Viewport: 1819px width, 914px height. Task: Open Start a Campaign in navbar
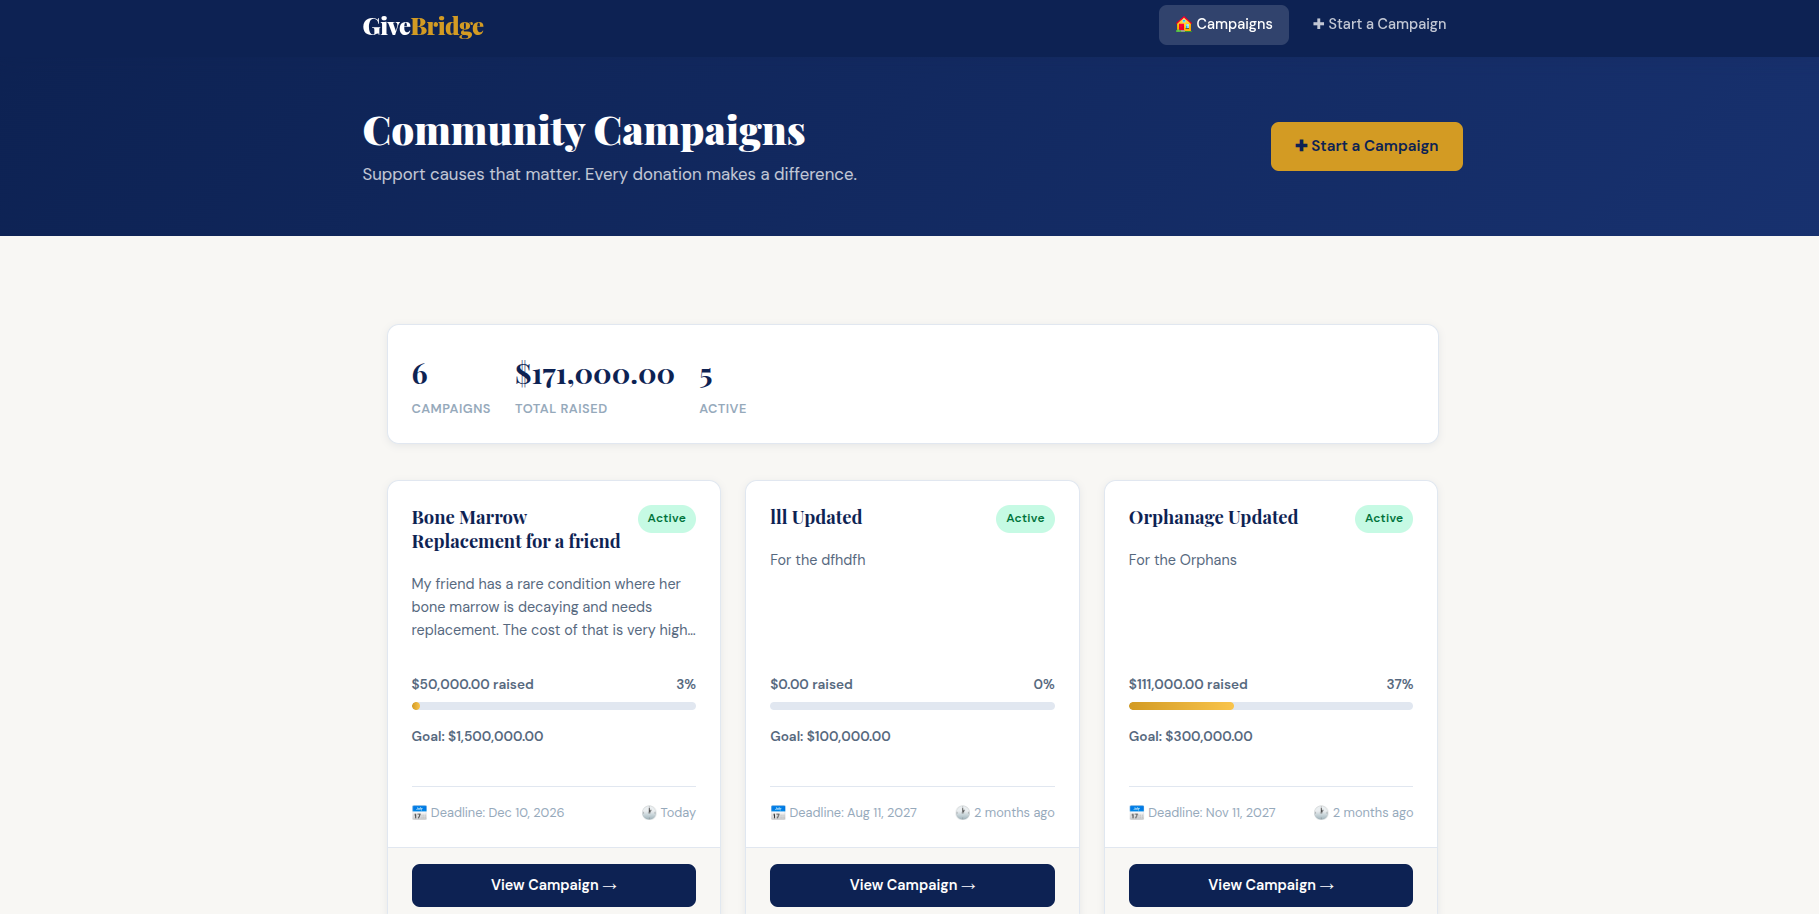1379,25
